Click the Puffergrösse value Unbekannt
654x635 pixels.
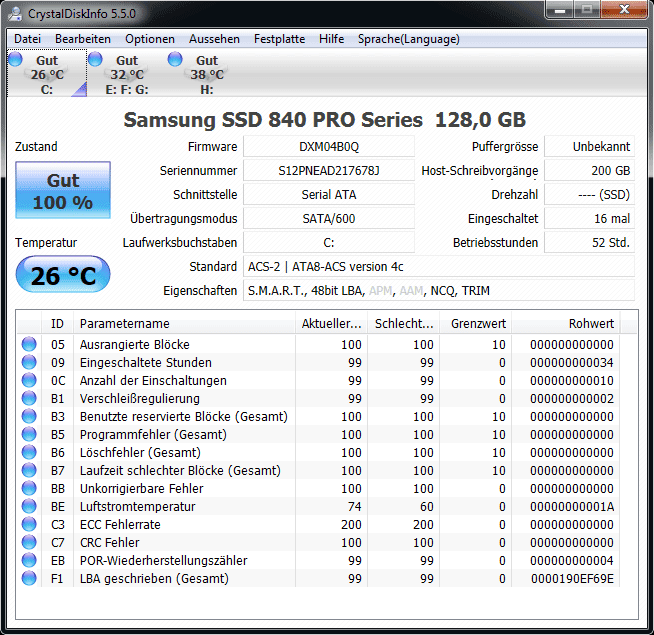589,146
